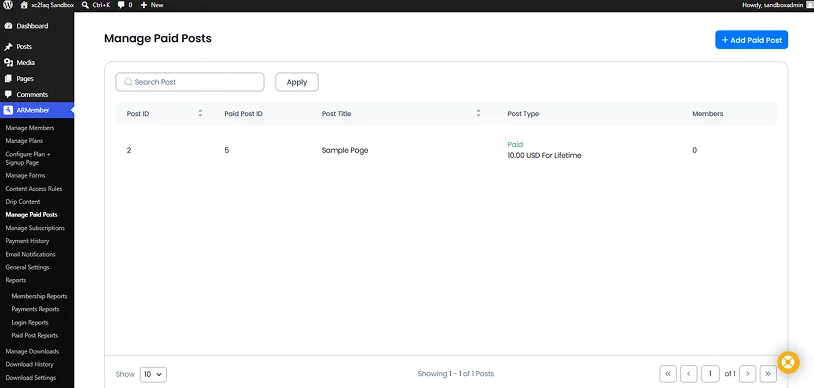The image size is (814, 388).
Task: Open Download History
Action: (x=30, y=364)
